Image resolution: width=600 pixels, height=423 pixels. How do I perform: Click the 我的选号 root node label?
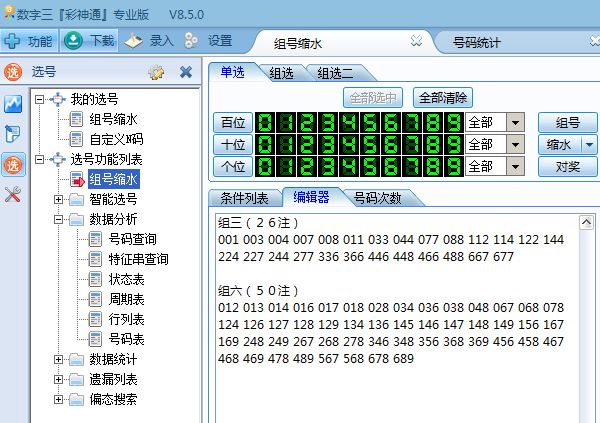(94, 99)
